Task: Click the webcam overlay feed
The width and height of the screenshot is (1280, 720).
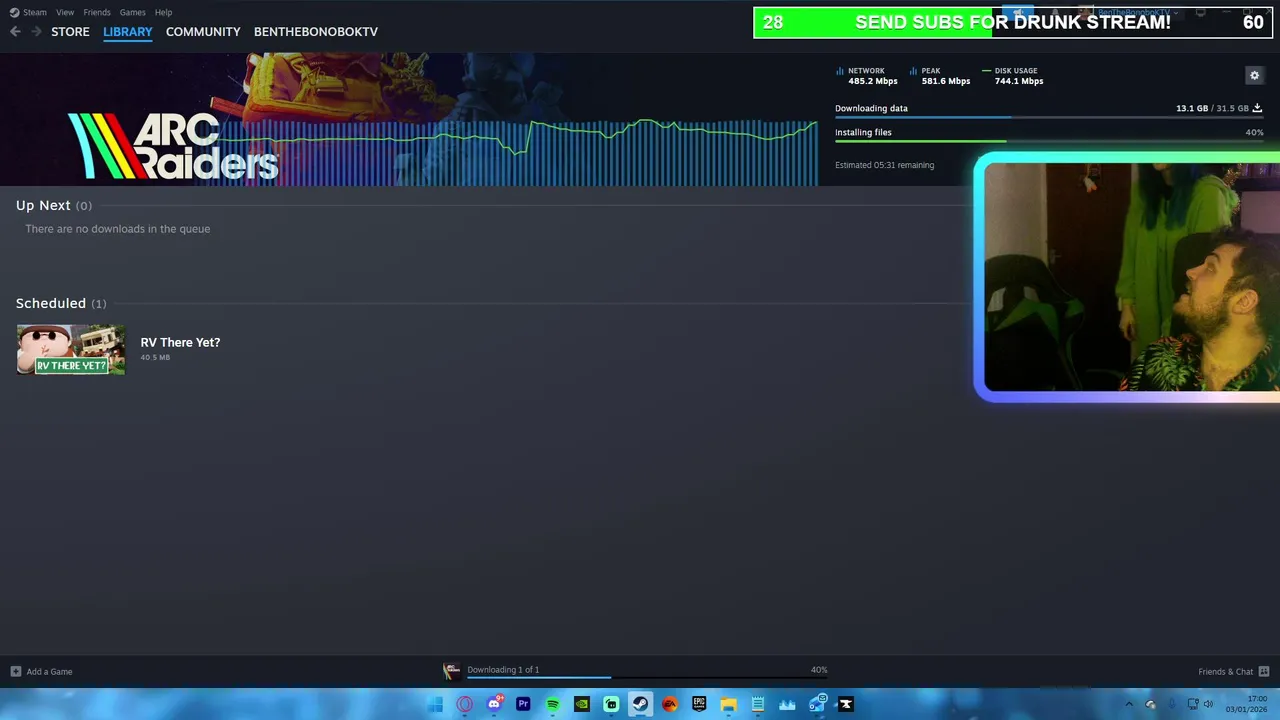Action: tap(1131, 277)
